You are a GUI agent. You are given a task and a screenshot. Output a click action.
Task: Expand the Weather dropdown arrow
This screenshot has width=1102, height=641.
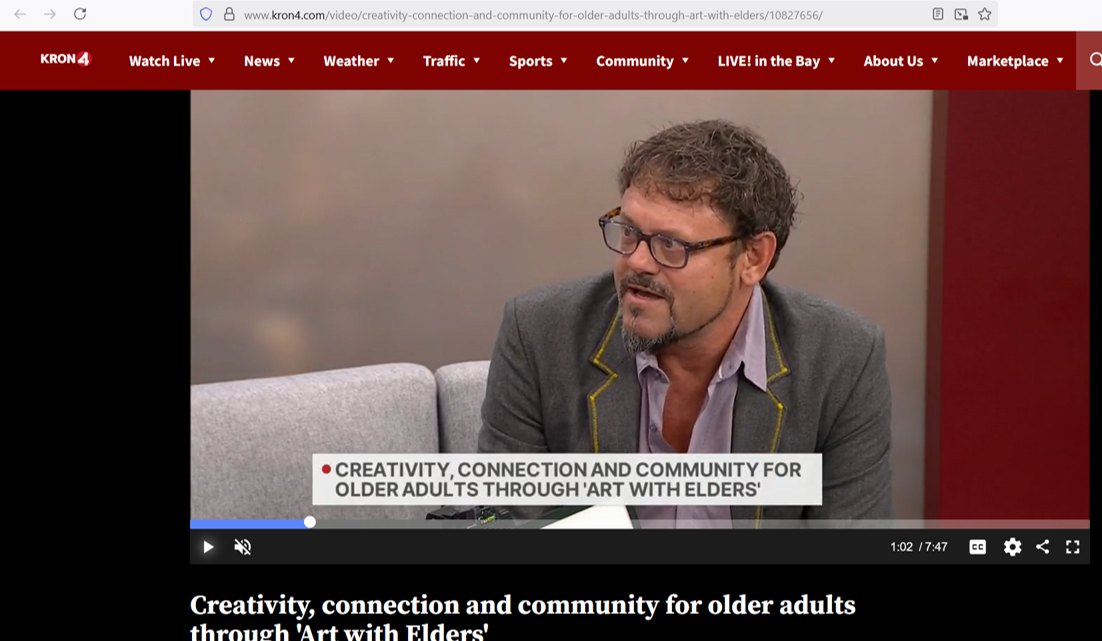391,60
